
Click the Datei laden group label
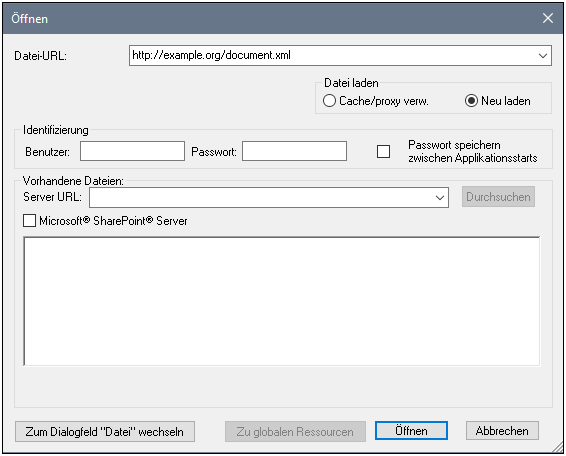coord(351,83)
